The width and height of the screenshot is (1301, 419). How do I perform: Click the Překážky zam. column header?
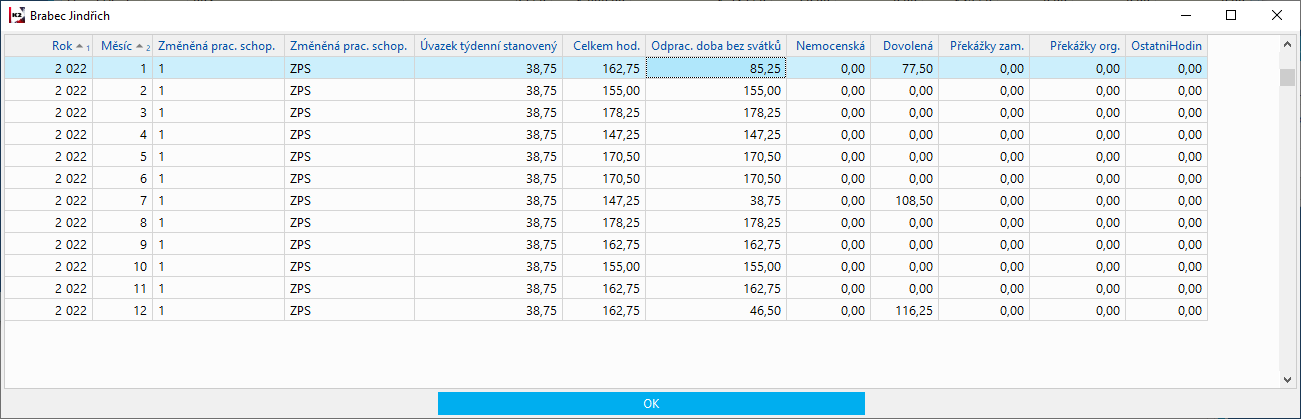point(984,46)
